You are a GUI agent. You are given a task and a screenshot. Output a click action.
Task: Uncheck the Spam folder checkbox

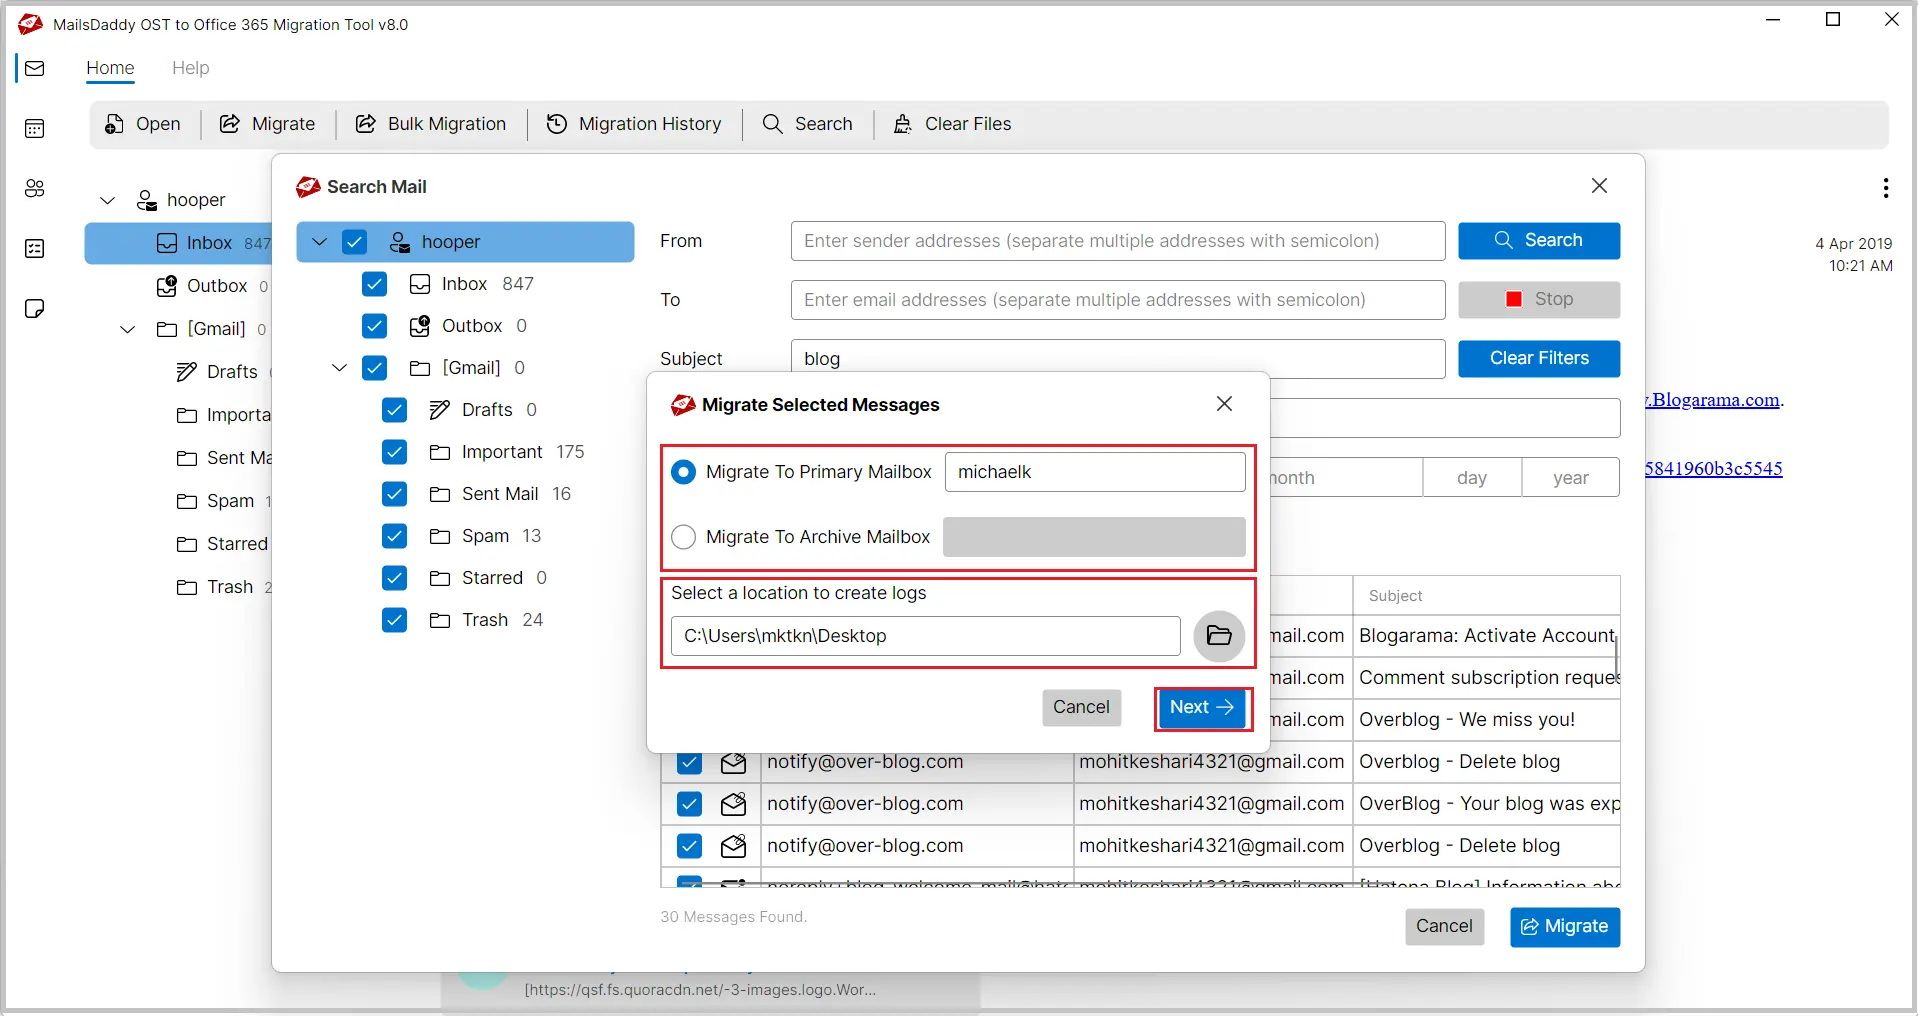point(395,536)
